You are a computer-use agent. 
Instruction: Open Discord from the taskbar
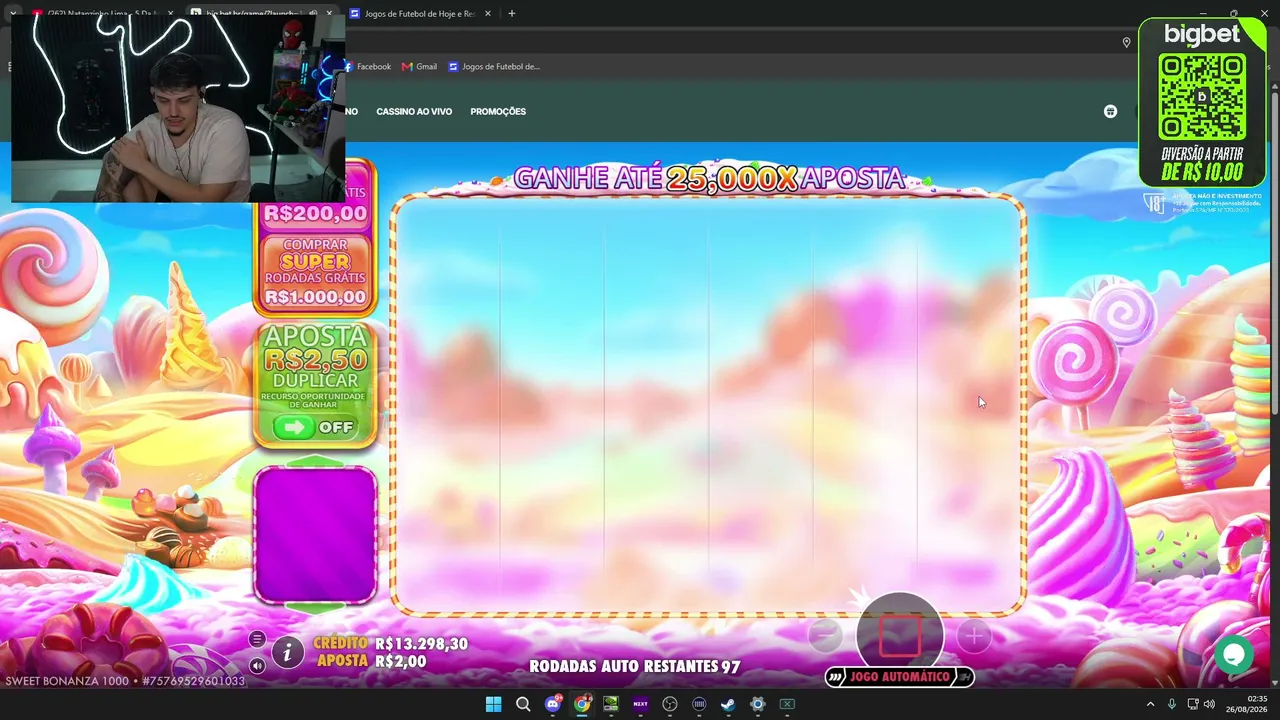(x=553, y=704)
